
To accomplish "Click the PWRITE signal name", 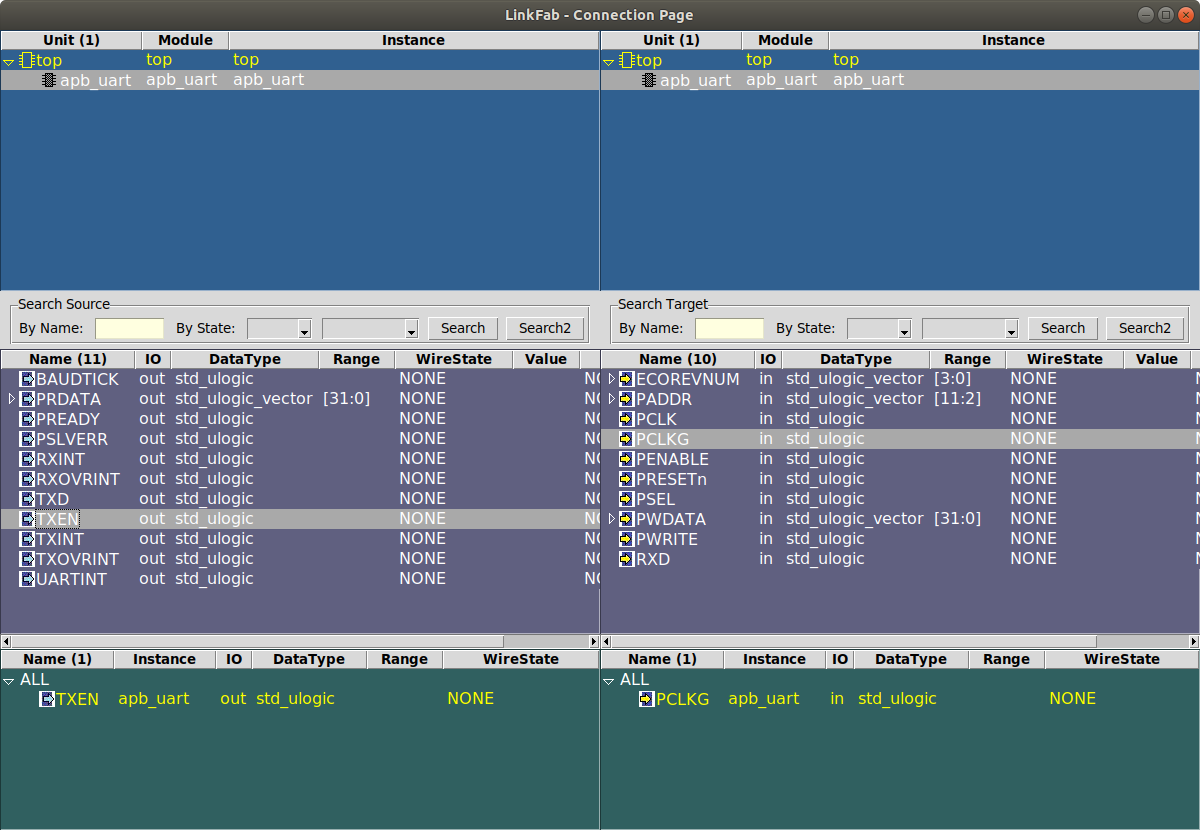I will [x=667, y=539].
